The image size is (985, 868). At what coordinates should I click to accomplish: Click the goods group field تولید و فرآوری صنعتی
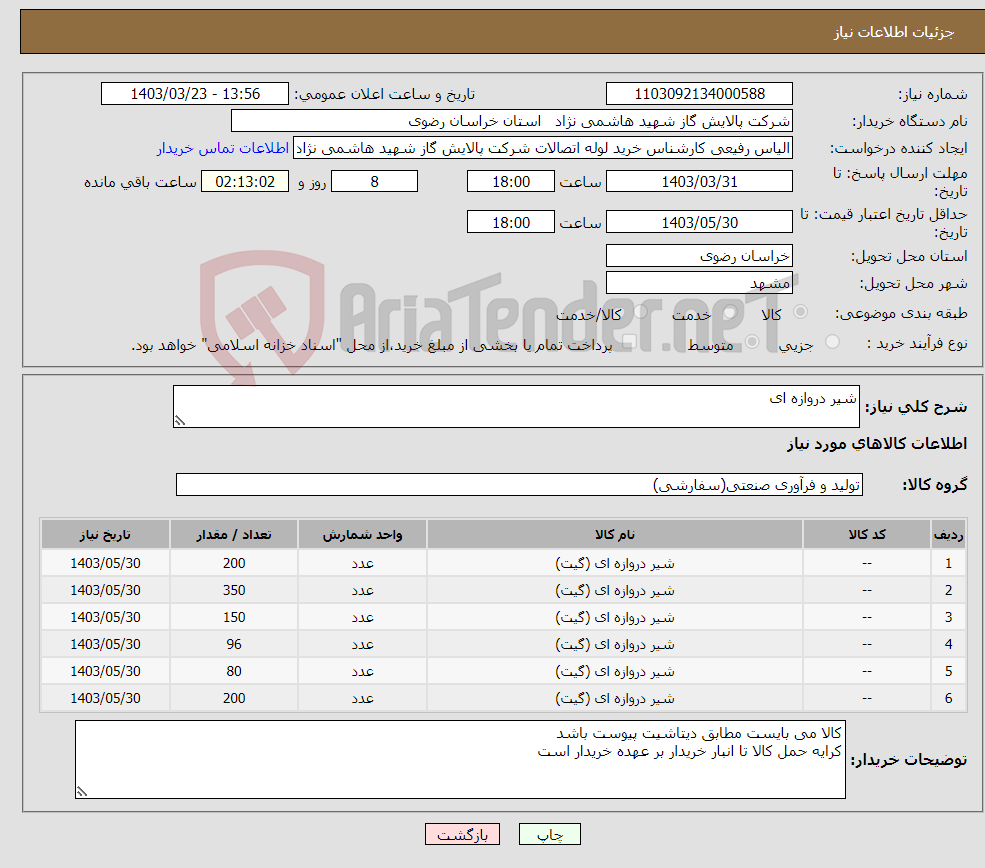point(520,485)
